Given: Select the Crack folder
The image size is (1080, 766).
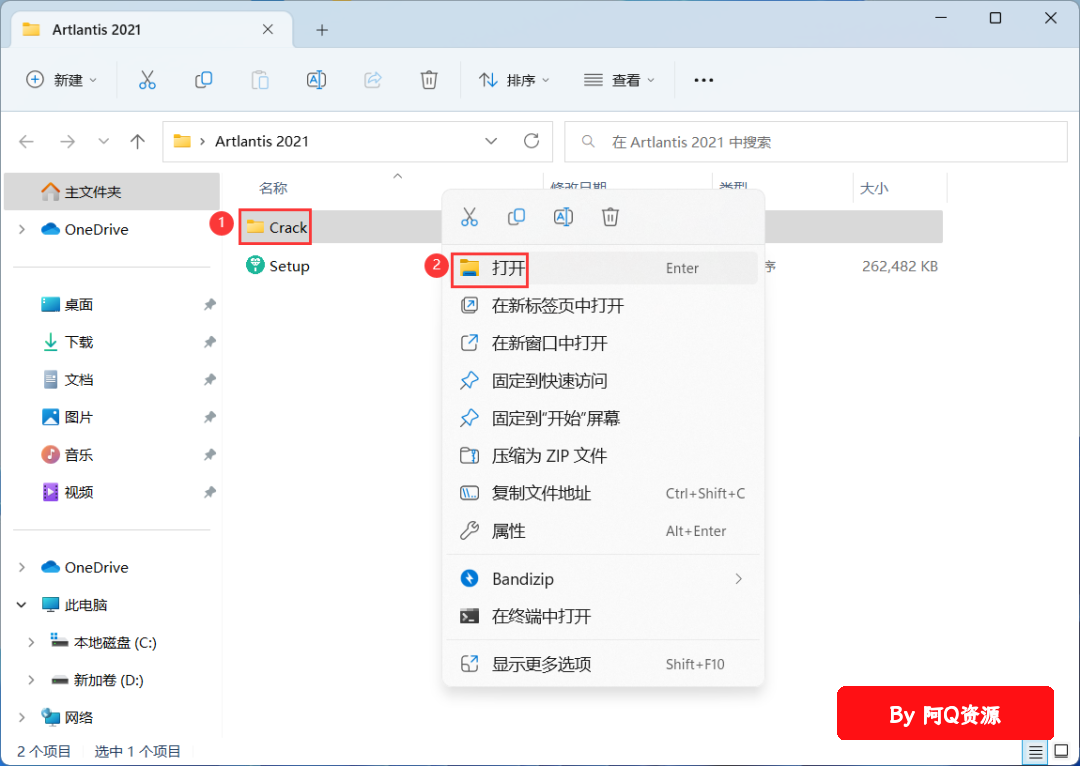Looking at the screenshot, I should (x=277, y=227).
